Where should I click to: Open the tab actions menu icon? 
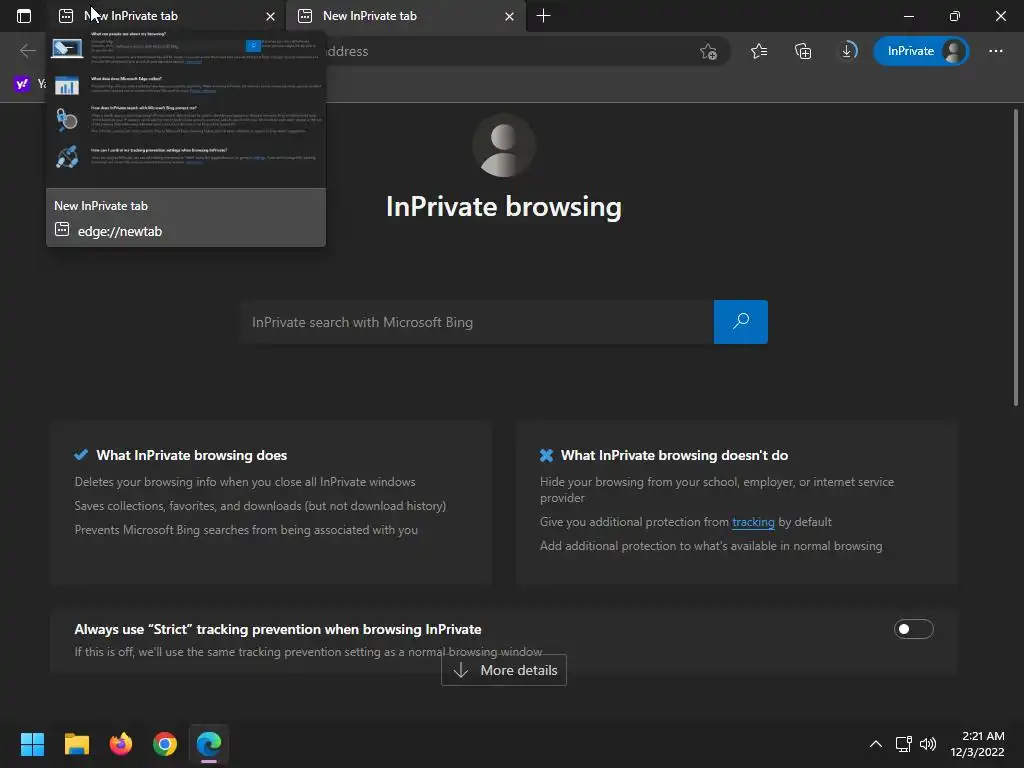pos(24,16)
